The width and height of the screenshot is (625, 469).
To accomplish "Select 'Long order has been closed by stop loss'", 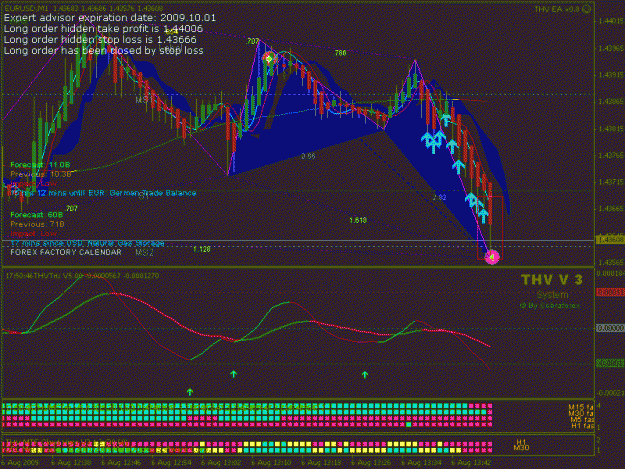I will tap(104, 50).
